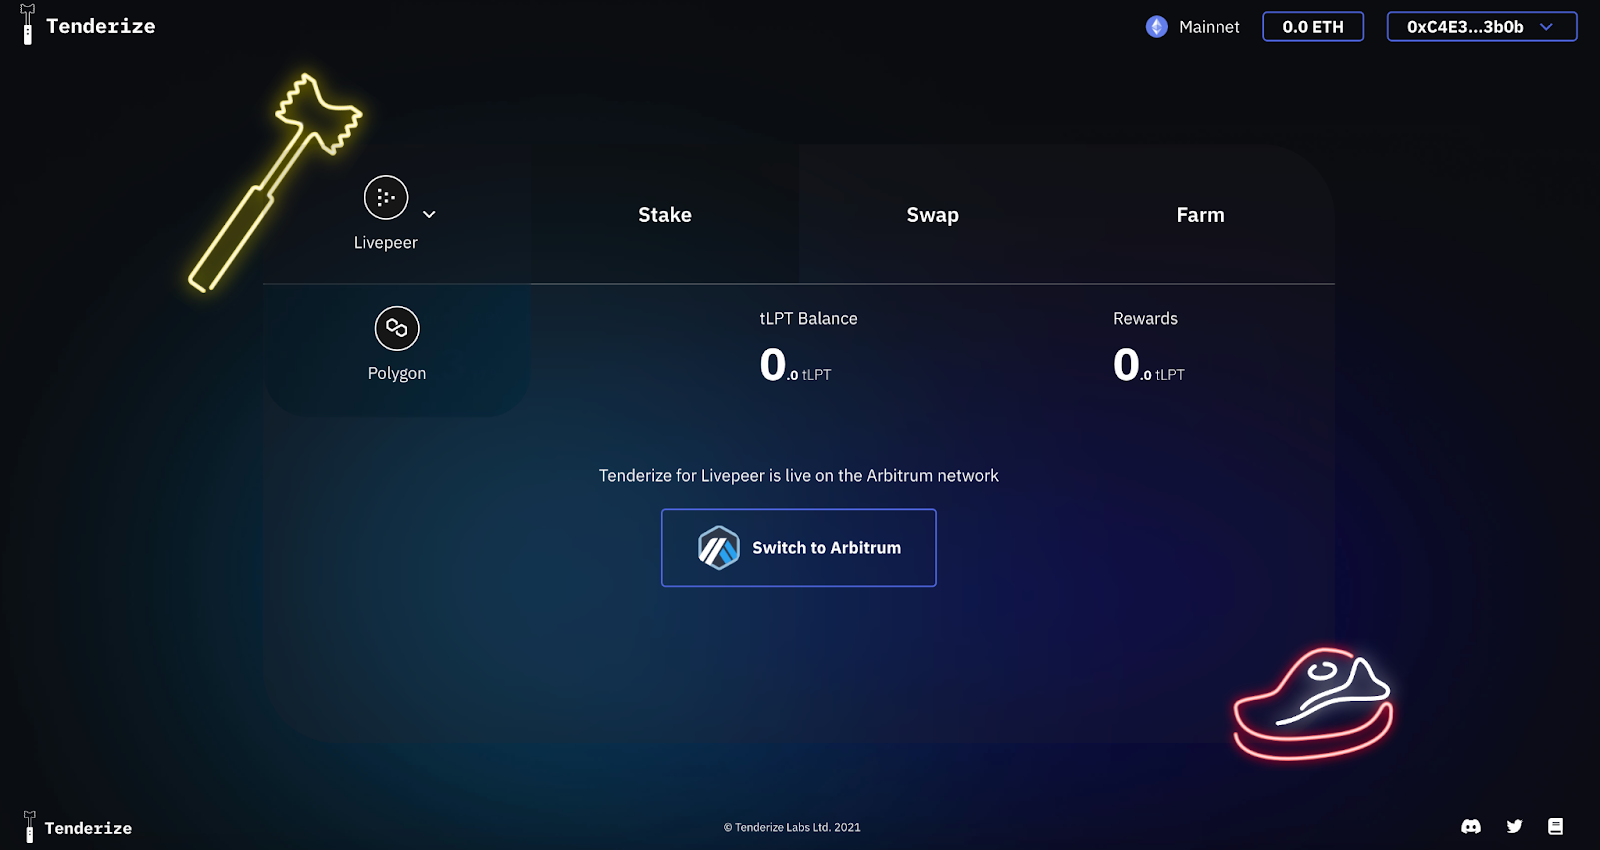Open the wallet address 0xC4E3...3b0b dropdown
This screenshot has width=1600, height=850.
pyautogui.click(x=1482, y=27)
